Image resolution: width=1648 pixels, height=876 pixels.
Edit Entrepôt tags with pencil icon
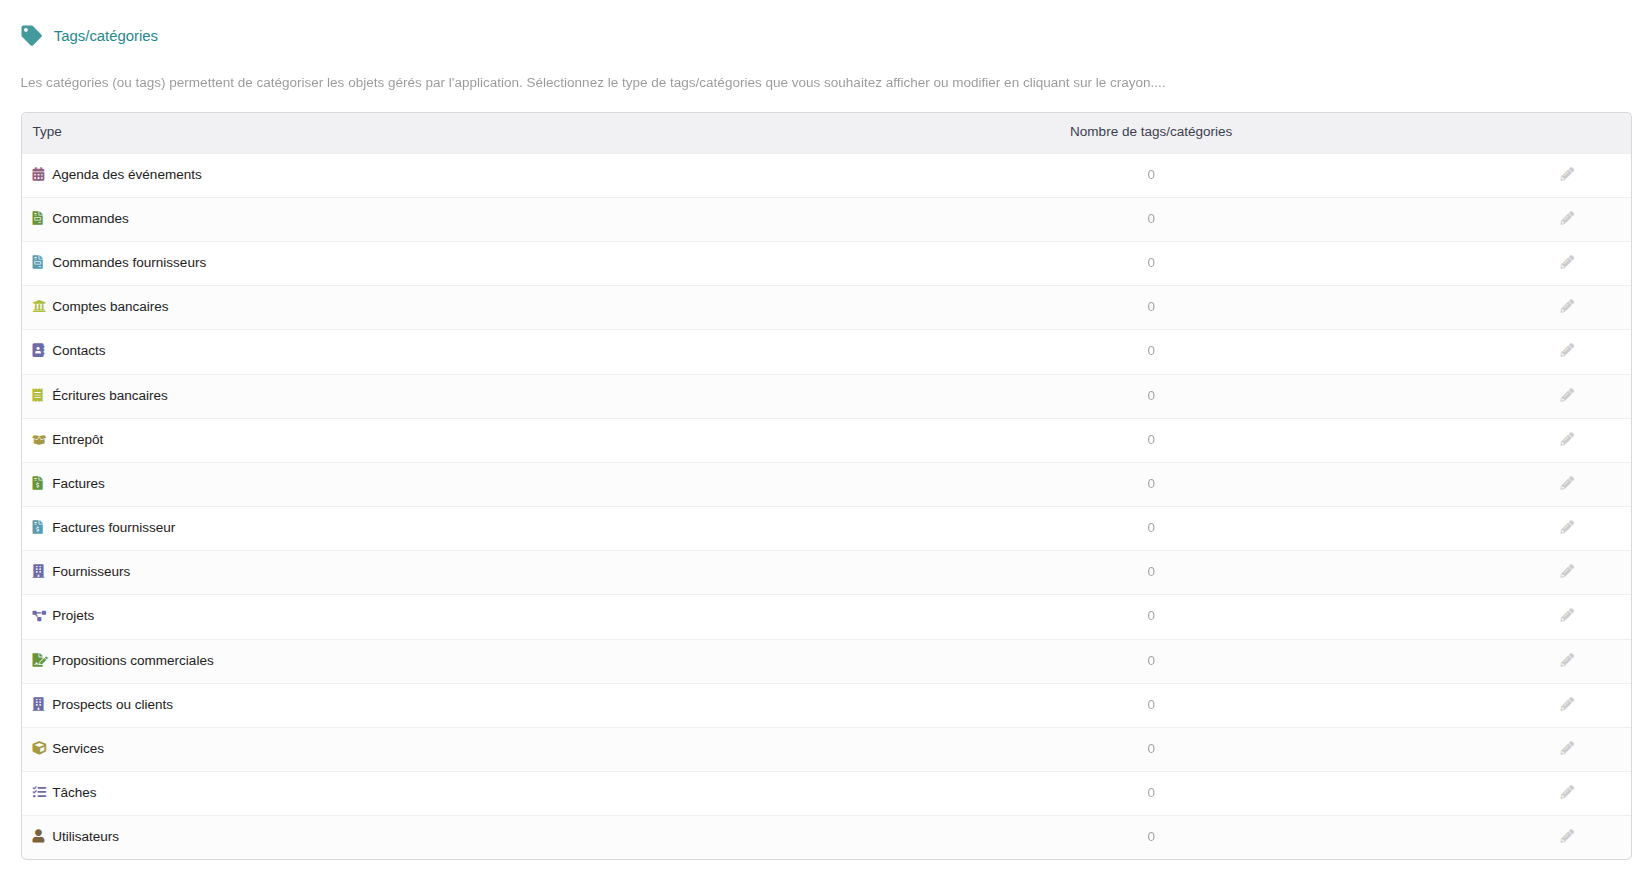pyautogui.click(x=1566, y=439)
